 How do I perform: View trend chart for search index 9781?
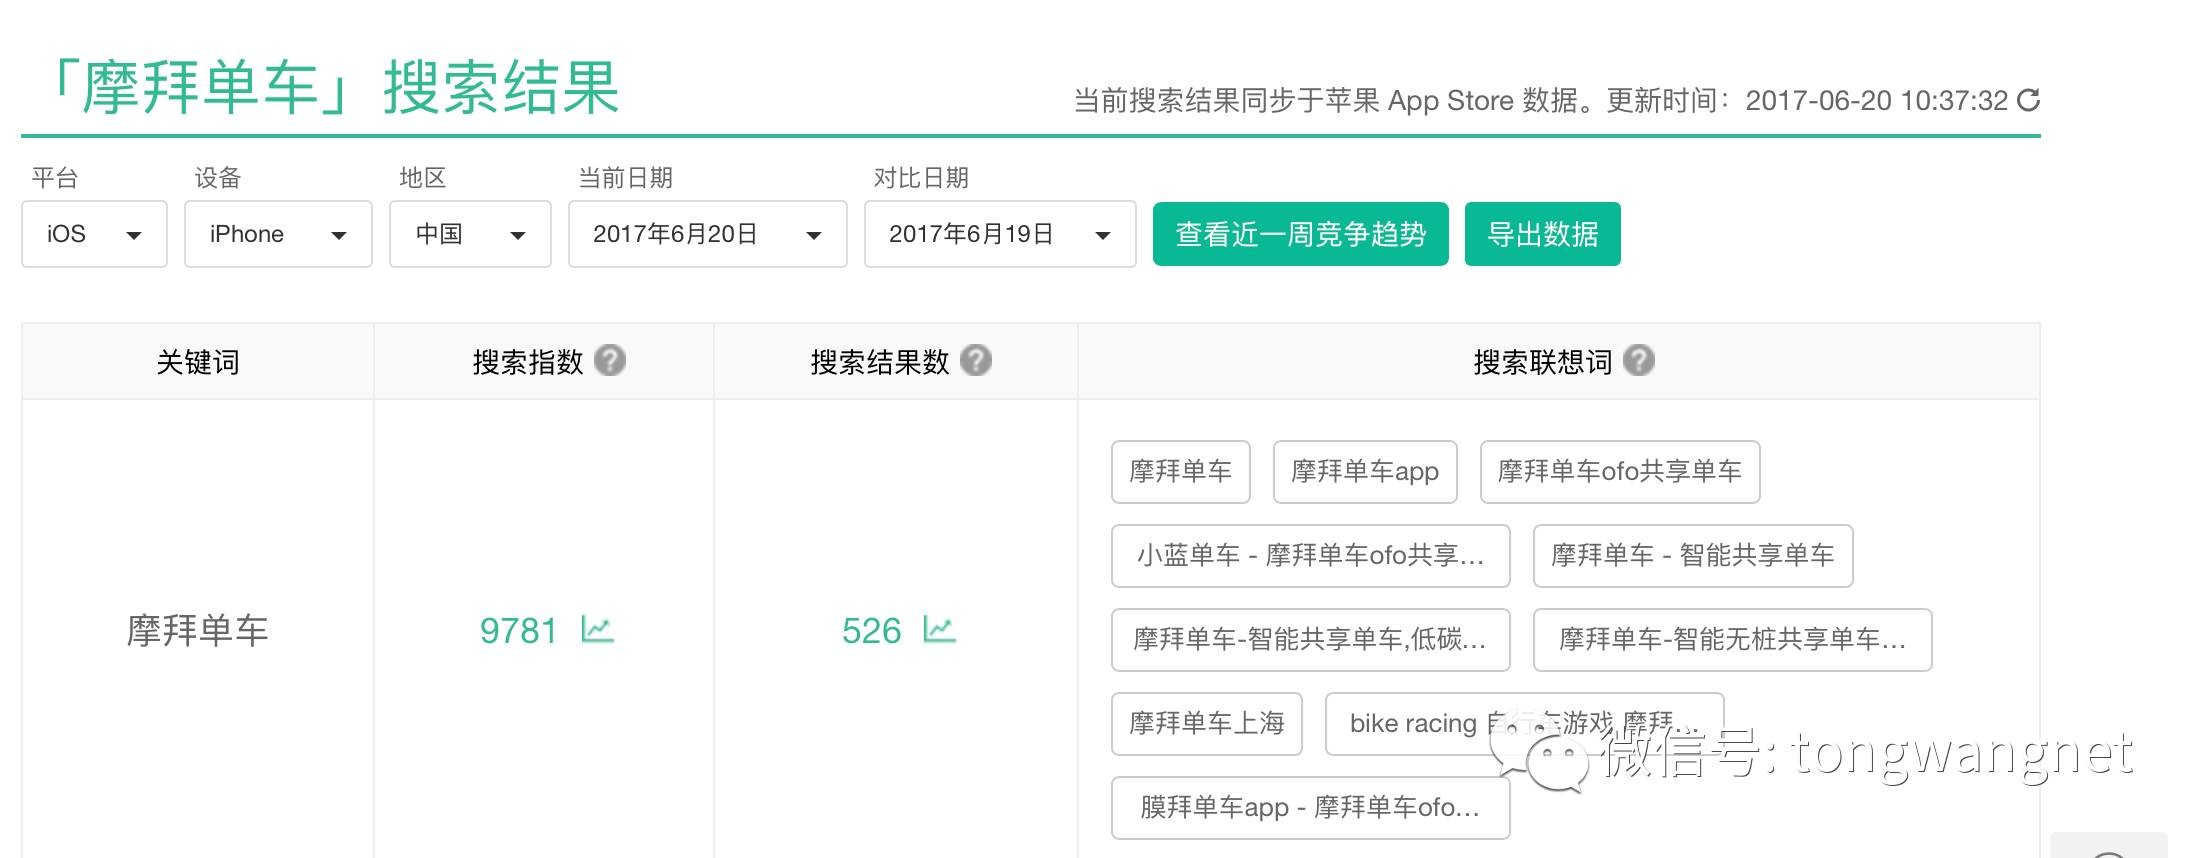597,630
